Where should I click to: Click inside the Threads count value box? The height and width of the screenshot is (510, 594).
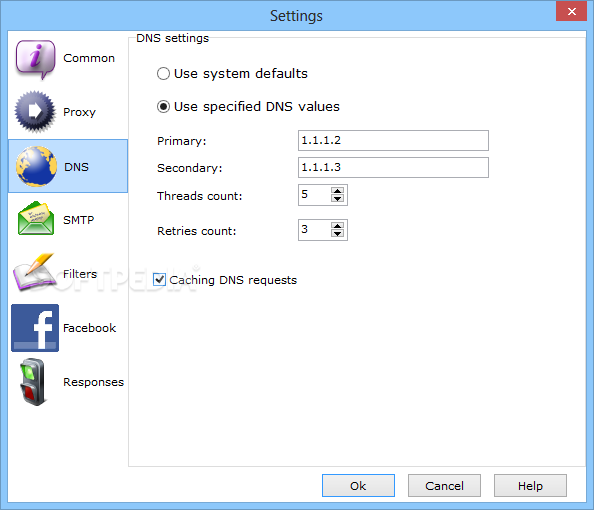point(314,195)
